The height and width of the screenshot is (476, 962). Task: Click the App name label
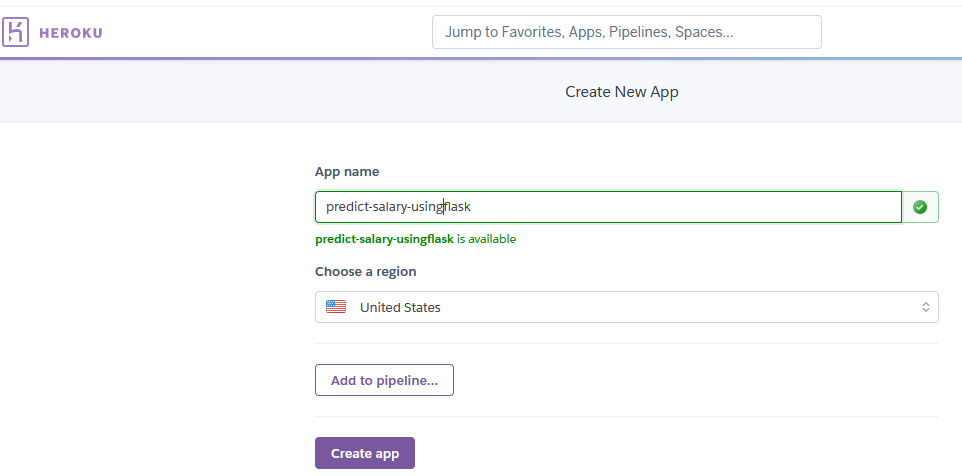coord(347,172)
